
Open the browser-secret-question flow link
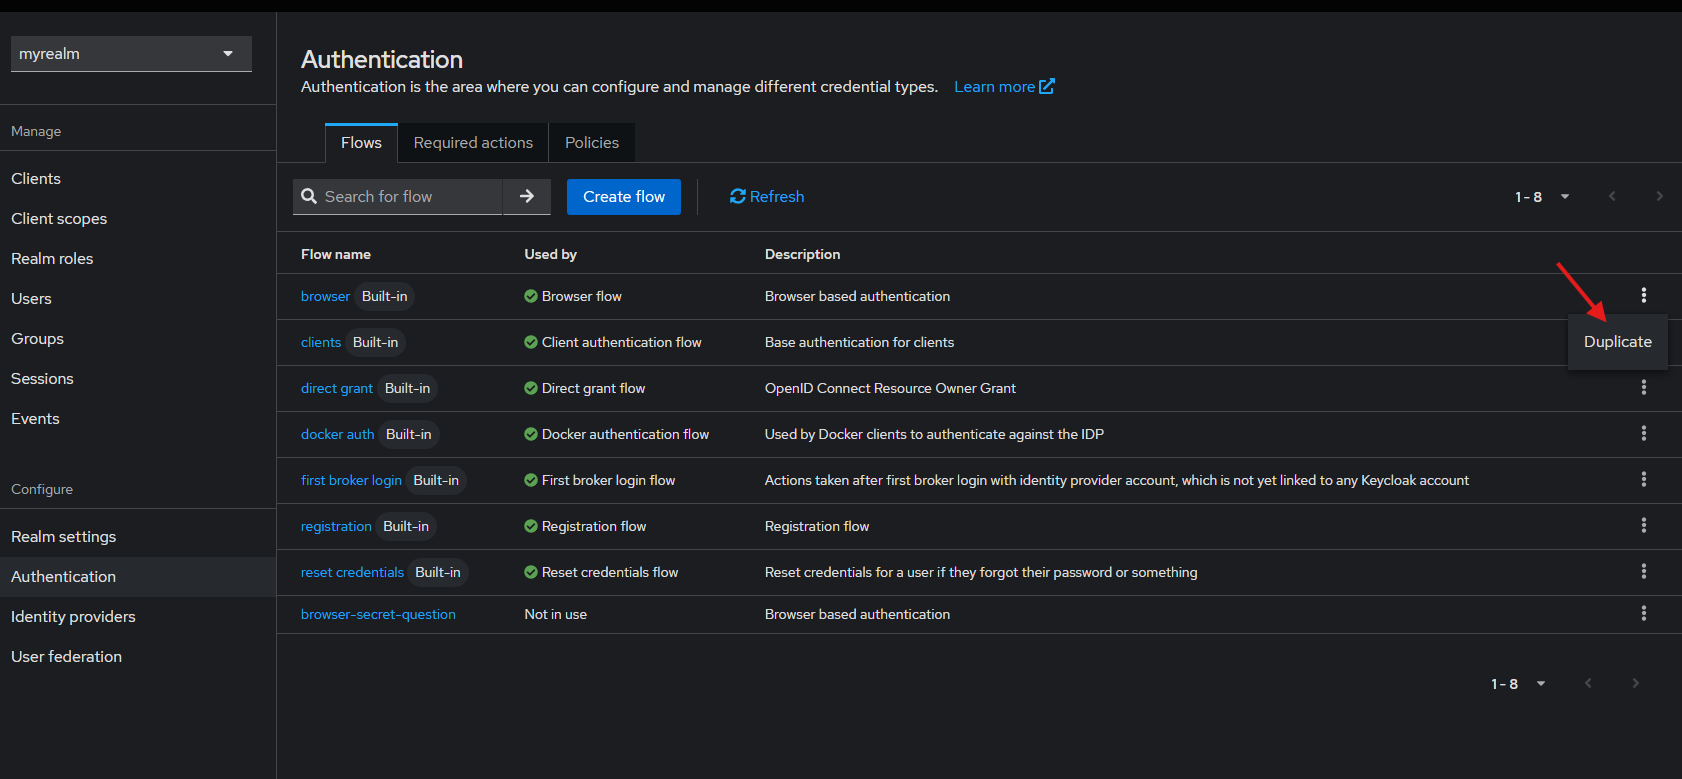378,614
